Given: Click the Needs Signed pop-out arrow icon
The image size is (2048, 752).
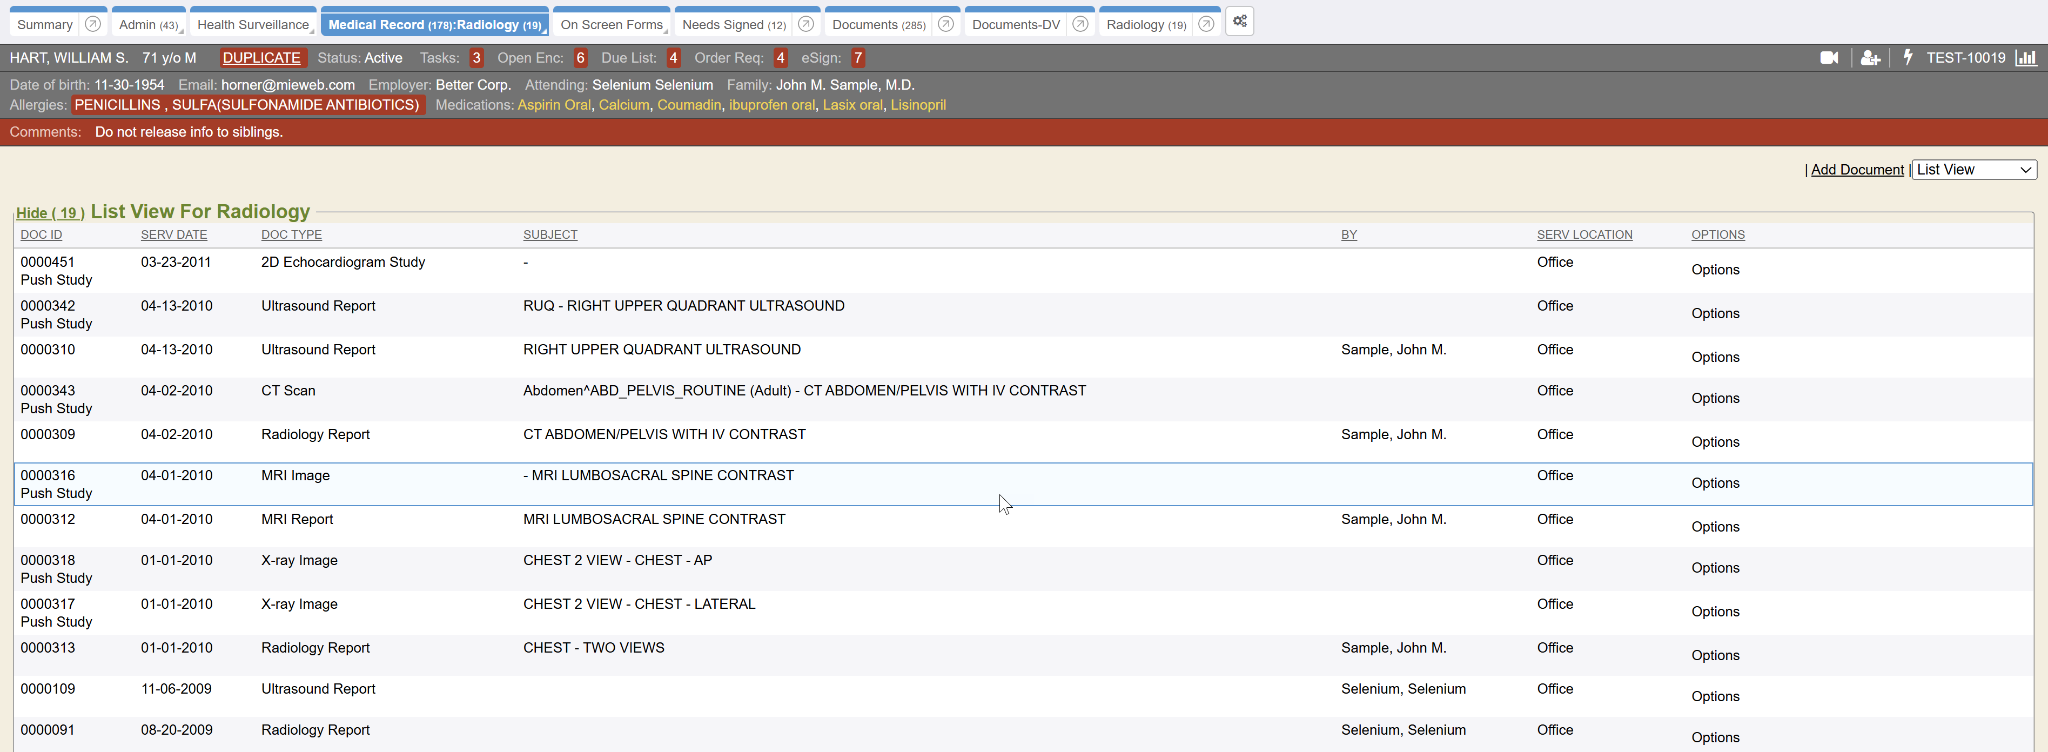Looking at the screenshot, I should pyautogui.click(x=806, y=25).
